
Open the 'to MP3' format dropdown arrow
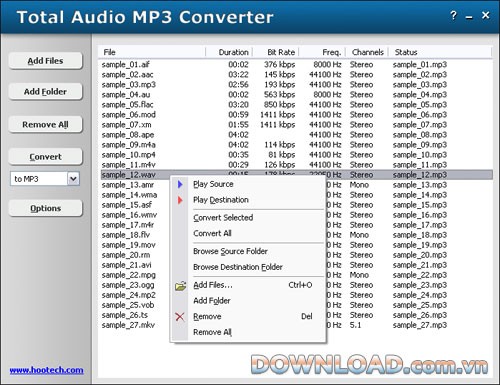[73, 179]
